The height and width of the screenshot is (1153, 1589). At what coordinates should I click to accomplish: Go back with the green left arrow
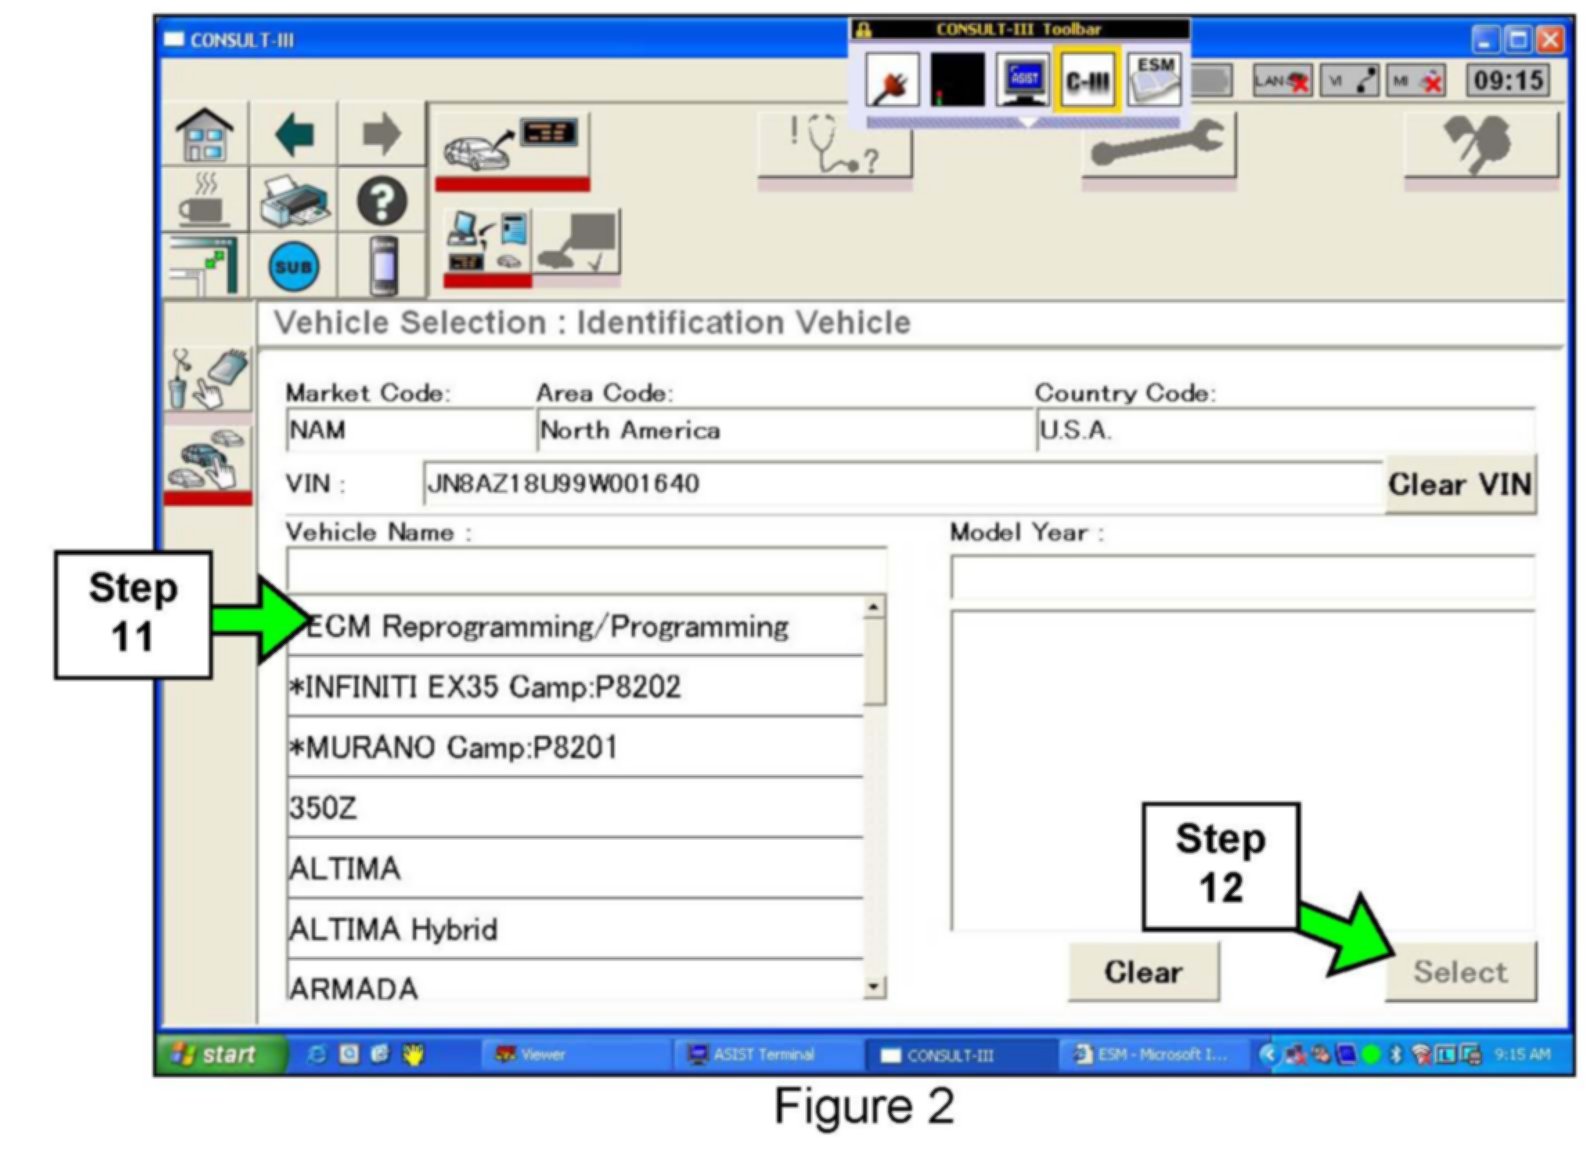pos(294,134)
